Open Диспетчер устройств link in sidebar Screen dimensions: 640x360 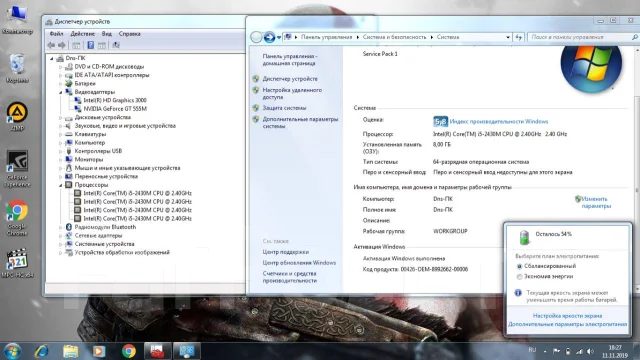click(x=290, y=79)
